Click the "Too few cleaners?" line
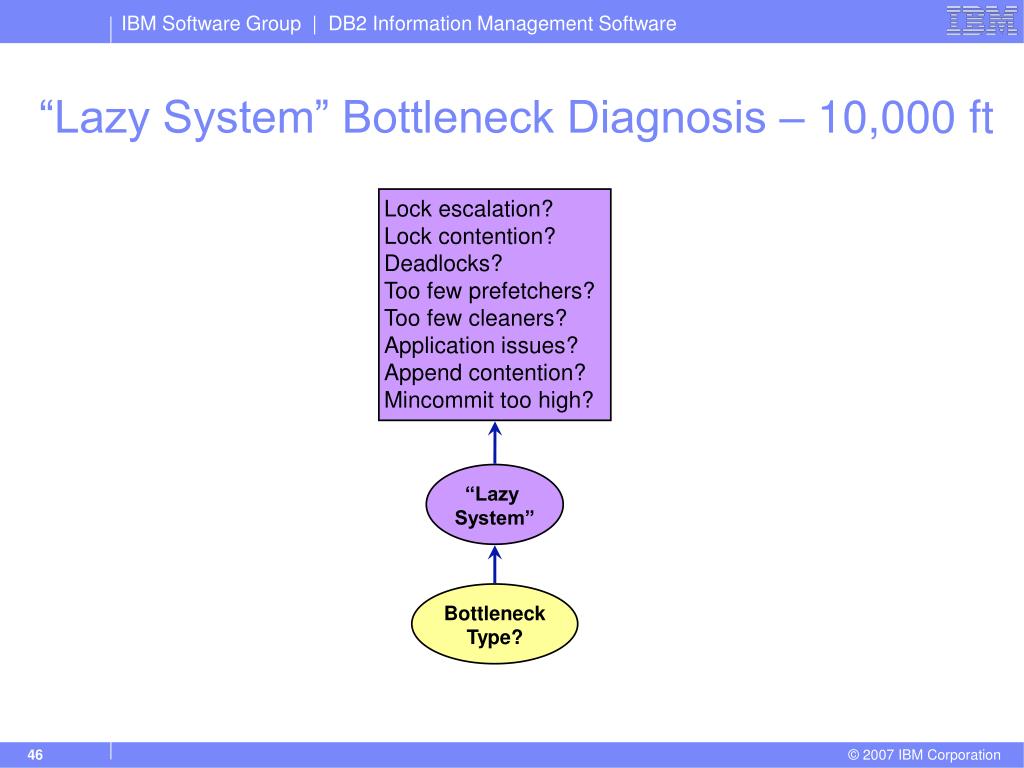The image size is (1024, 768). [x=475, y=319]
